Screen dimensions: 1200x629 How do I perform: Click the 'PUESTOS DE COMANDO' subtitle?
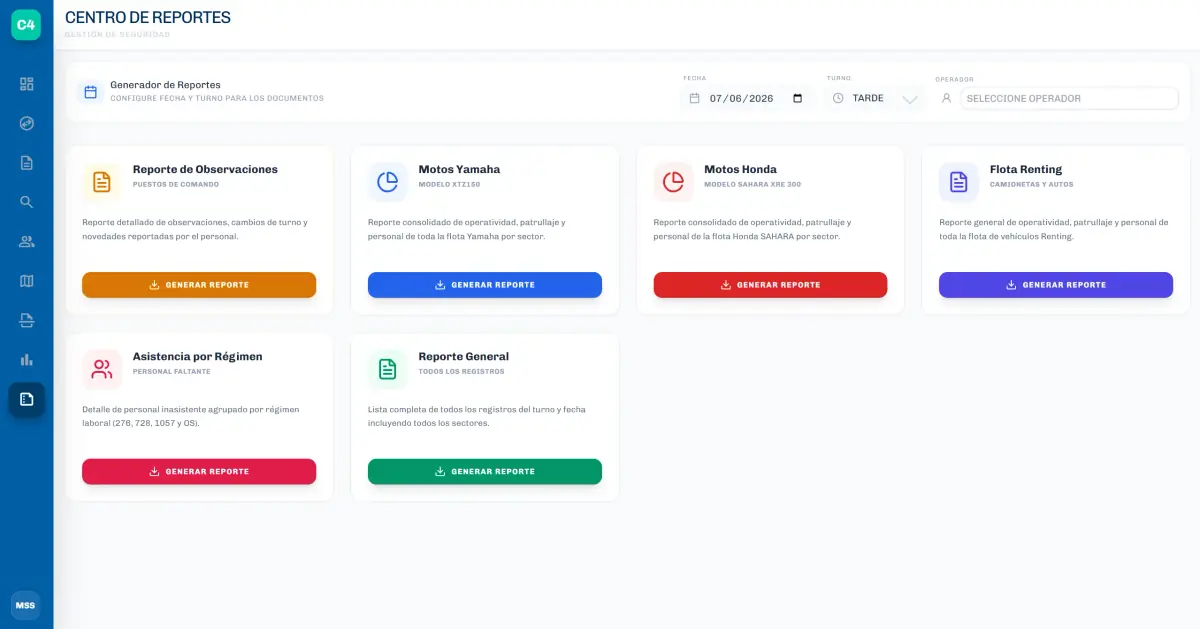[x=176, y=184]
